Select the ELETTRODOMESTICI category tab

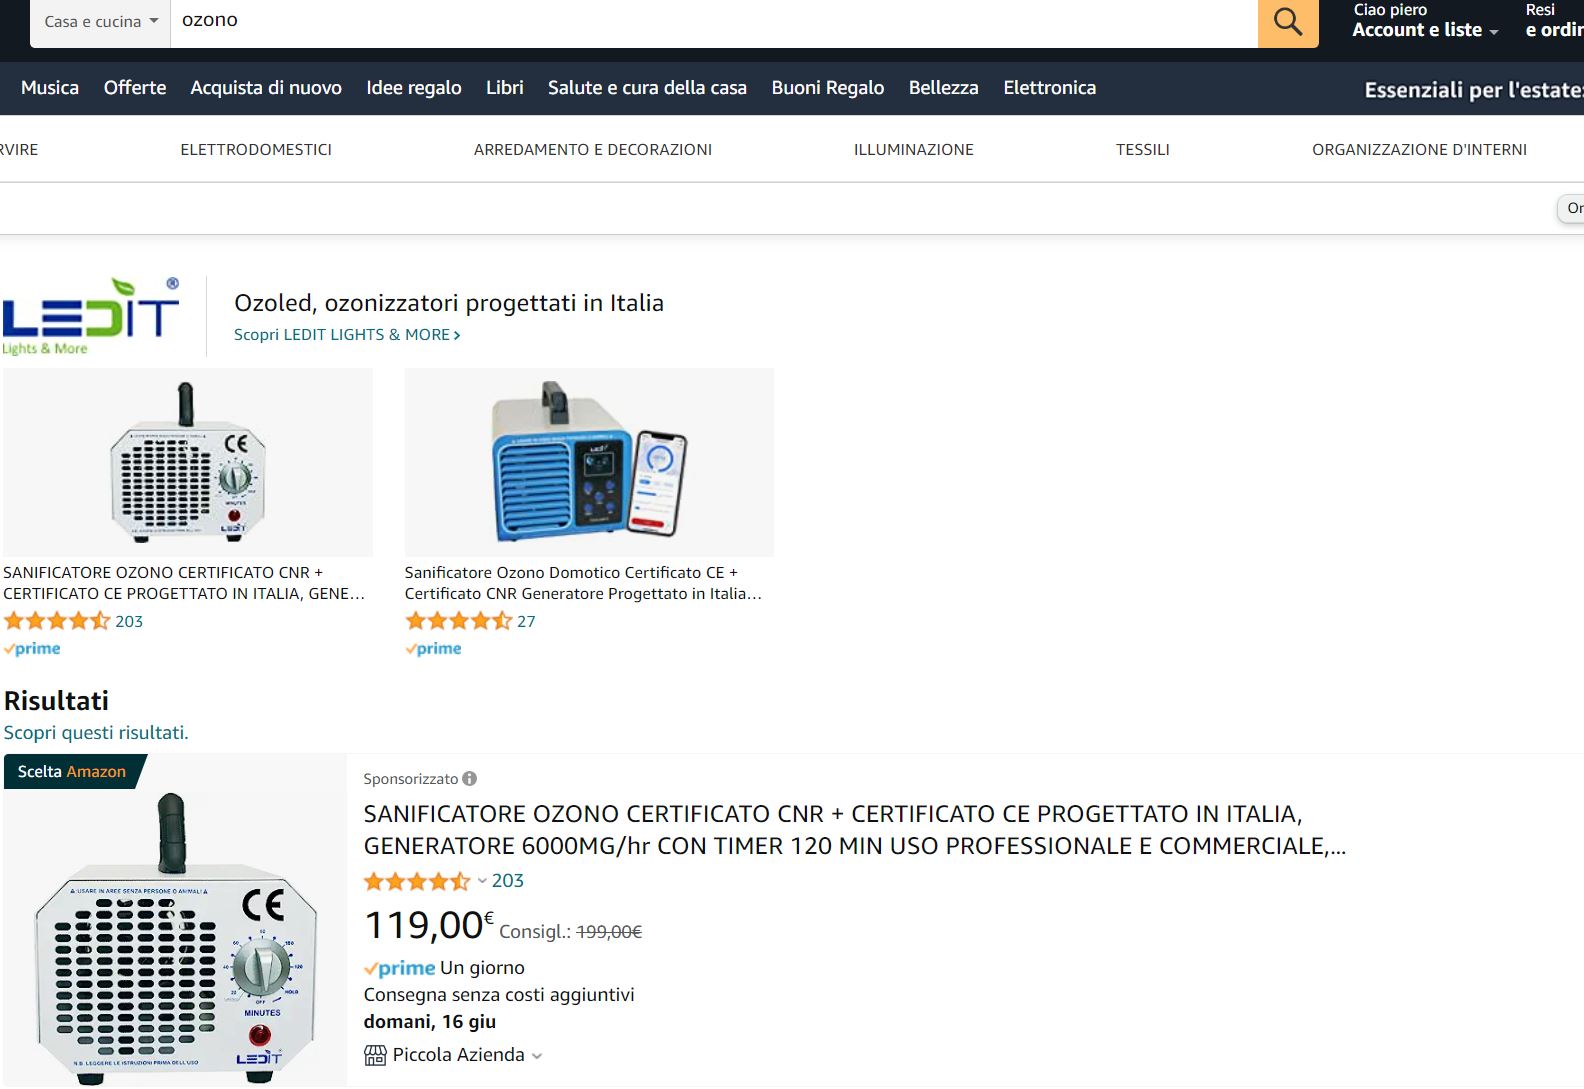(x=256, y=150)
